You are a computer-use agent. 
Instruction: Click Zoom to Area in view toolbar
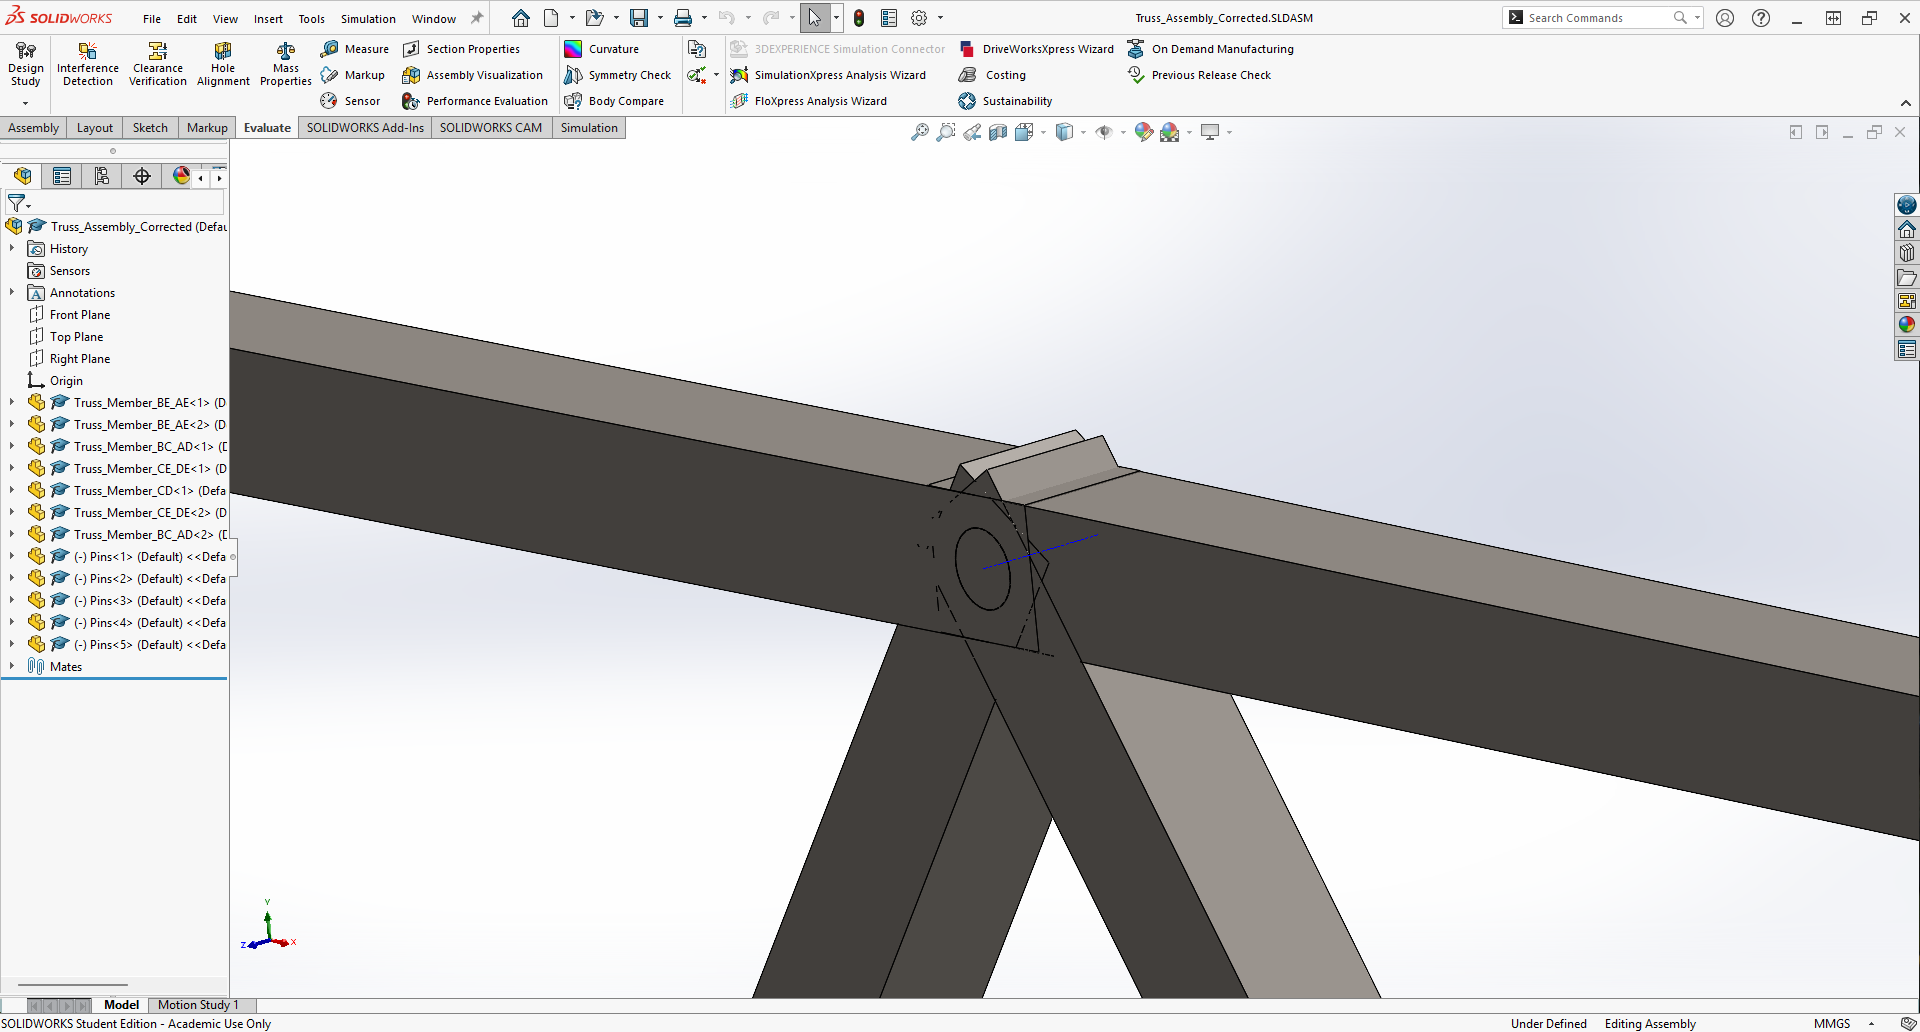point(946,132)
